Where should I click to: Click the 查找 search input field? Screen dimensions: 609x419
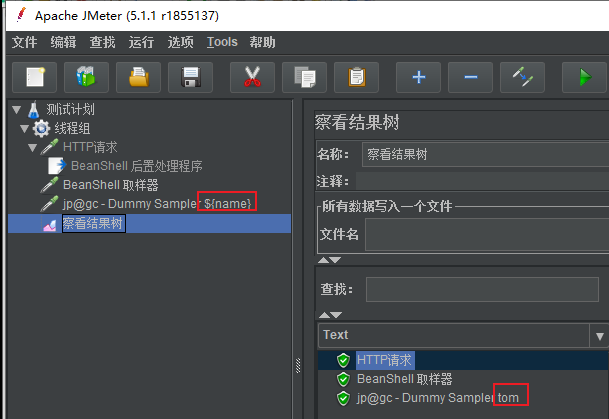482,289
